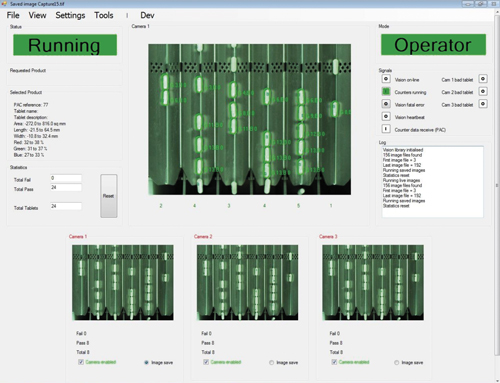Uncheck Camera enabled under Camera 2
This screenshot has width=500, height=383.
pyautogui.click(x=206, y=362)
